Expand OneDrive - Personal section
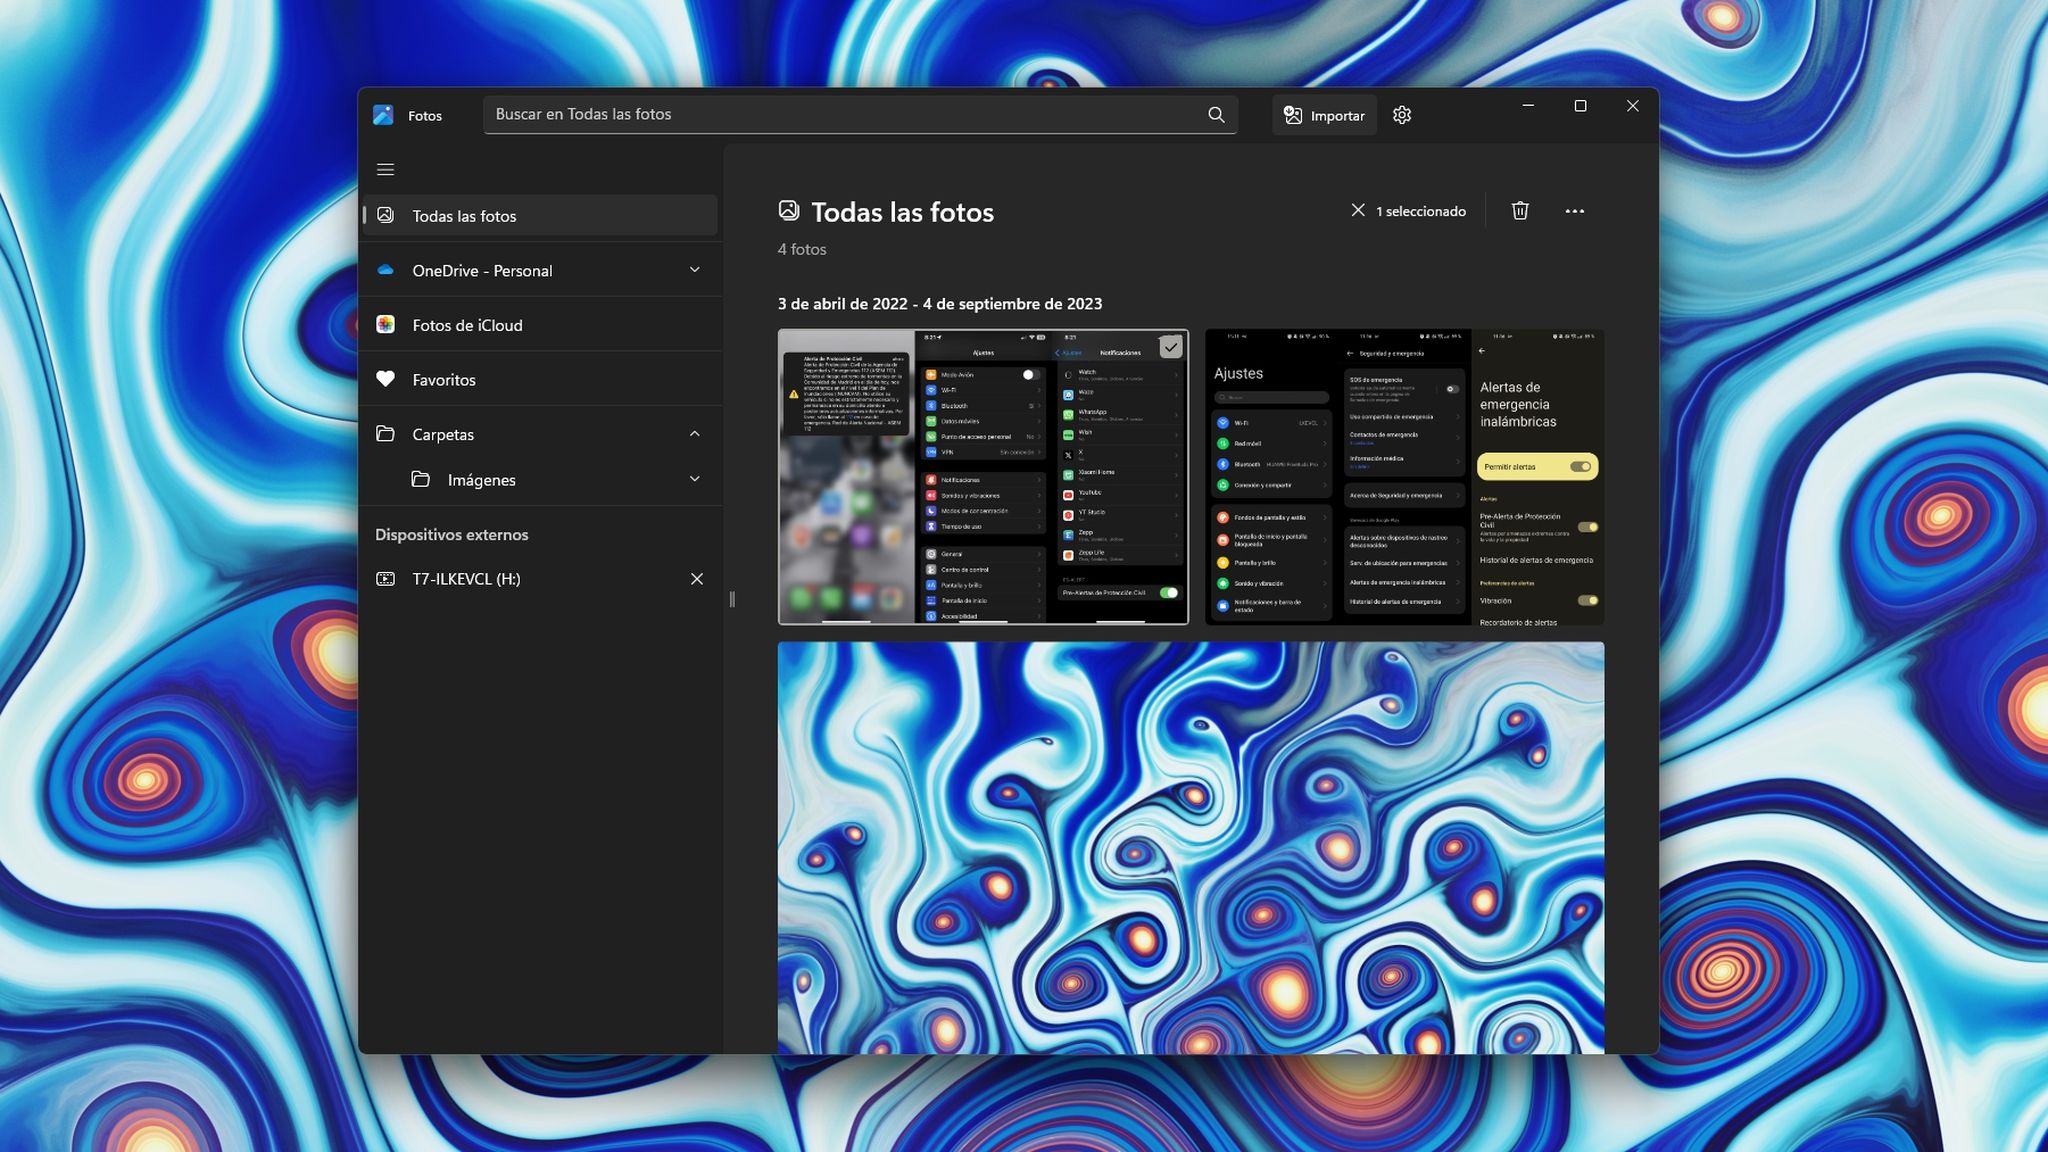Screen dimensions: 2048x1152 (695, 269)
